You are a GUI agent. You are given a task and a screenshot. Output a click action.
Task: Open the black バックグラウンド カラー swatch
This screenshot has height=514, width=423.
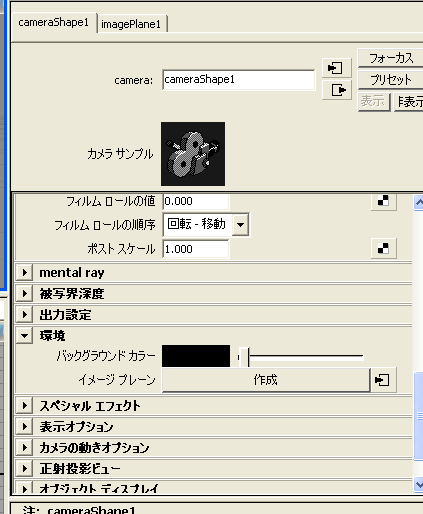click(x=196, y=356)
